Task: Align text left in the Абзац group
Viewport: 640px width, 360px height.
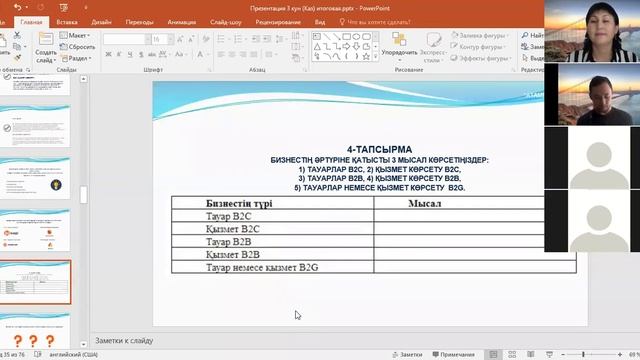Action: (x=221, y=54)
